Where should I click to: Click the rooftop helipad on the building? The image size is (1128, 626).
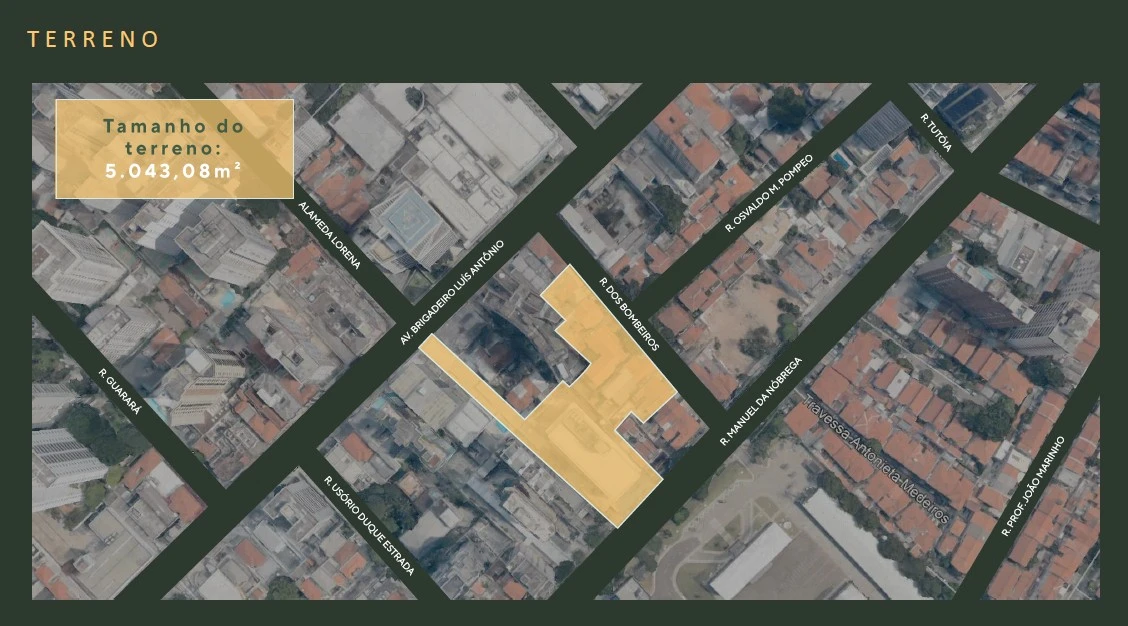click(411, 213)
